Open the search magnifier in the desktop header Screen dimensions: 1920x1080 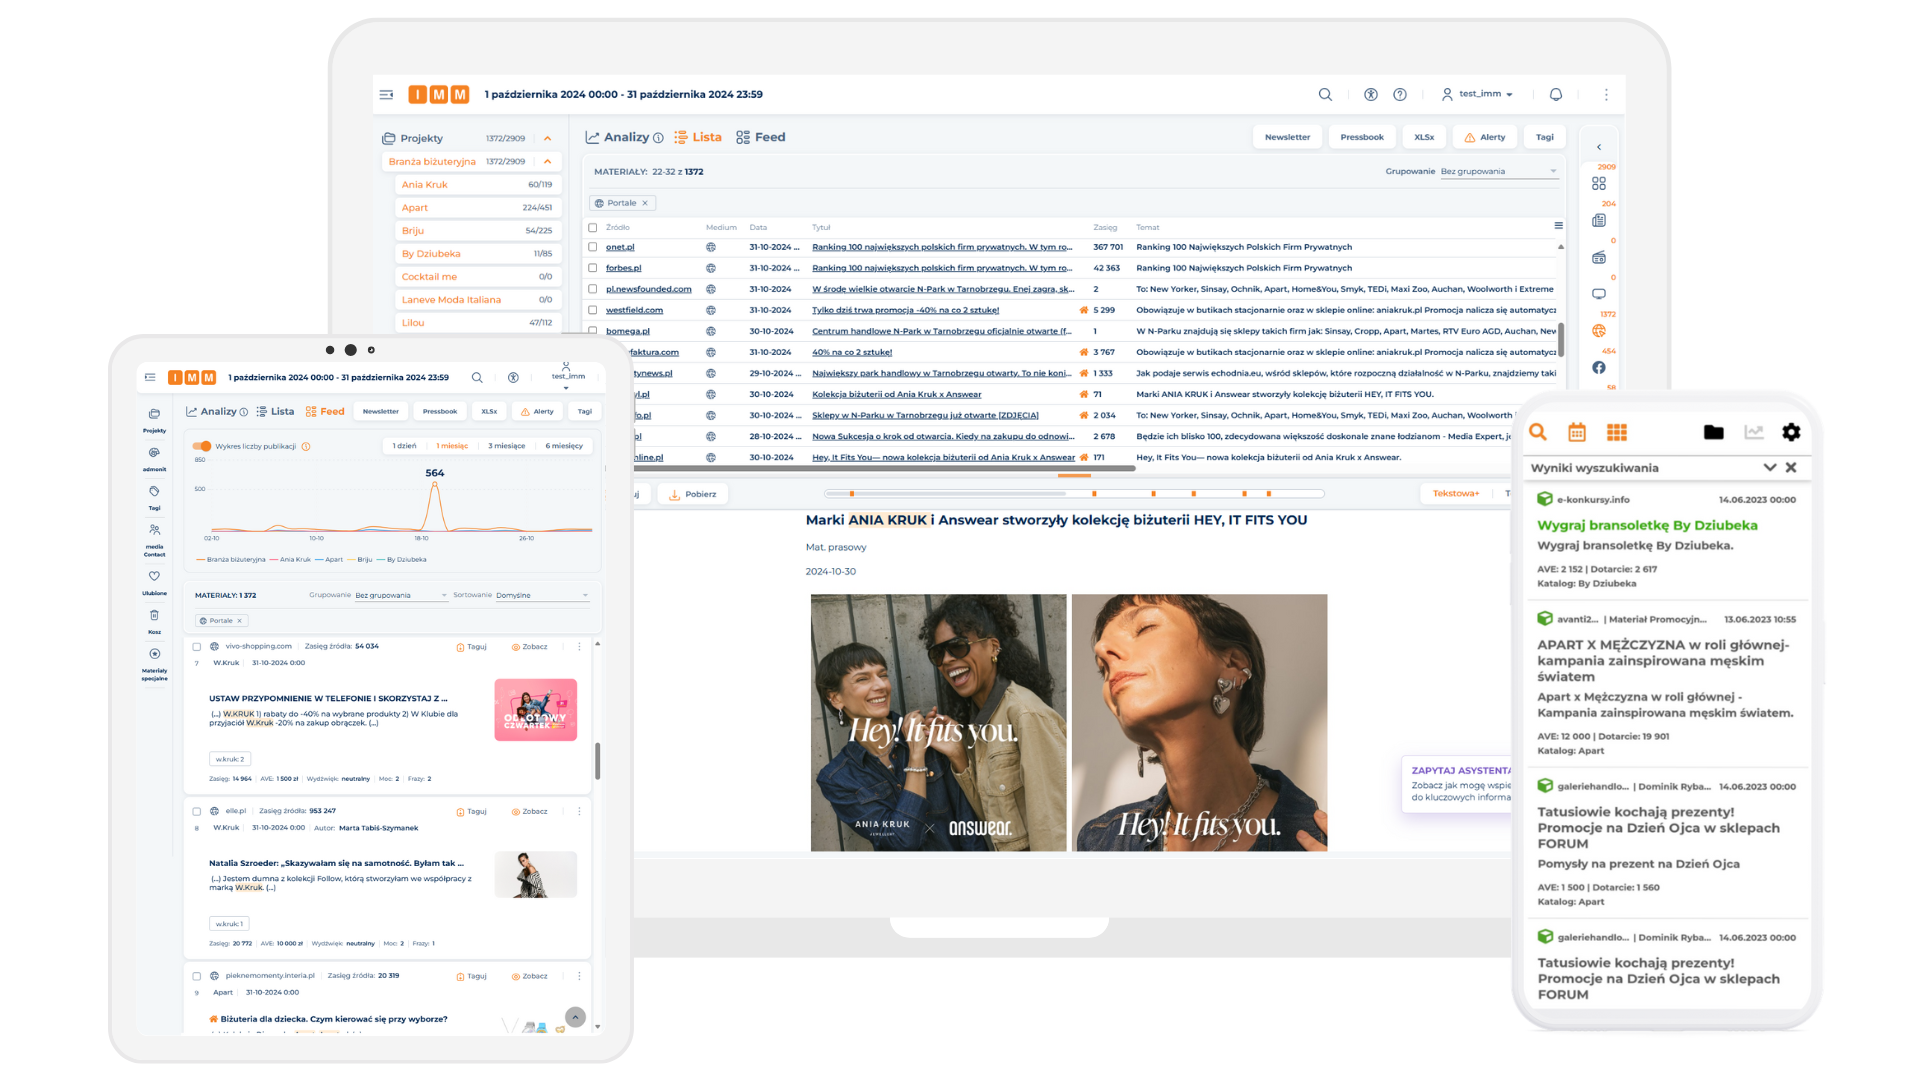(1325, 94)
